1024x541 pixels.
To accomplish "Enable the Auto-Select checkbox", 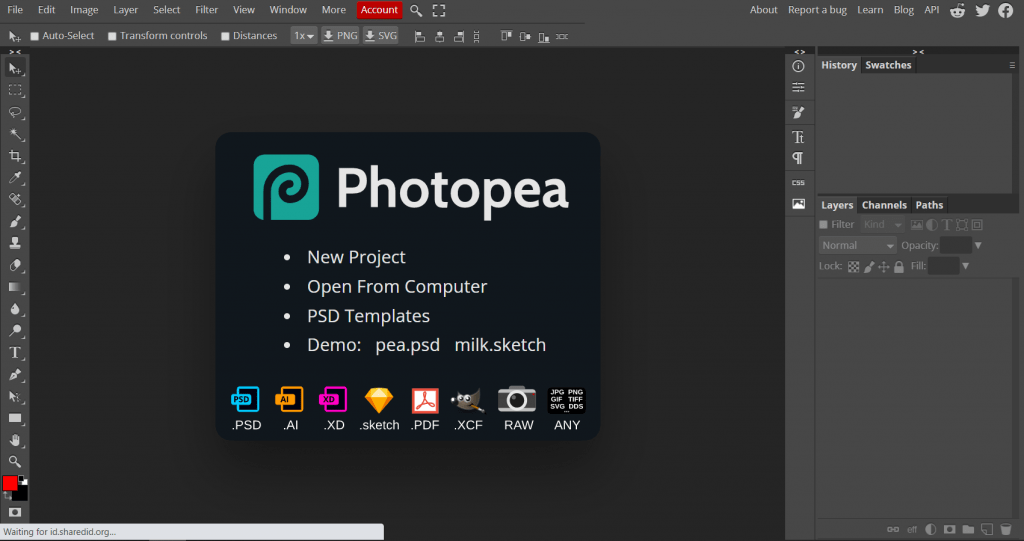I will [x=35, y=36].
